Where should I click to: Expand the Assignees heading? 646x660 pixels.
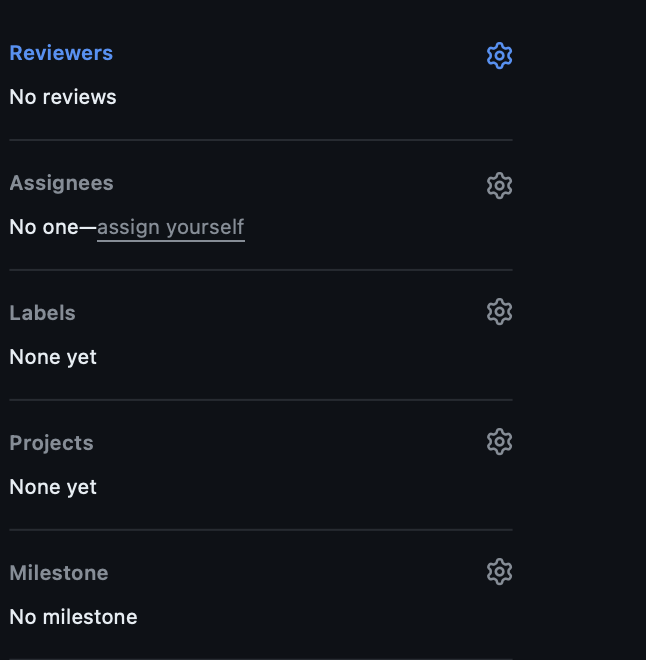click(x=61, y=183)
